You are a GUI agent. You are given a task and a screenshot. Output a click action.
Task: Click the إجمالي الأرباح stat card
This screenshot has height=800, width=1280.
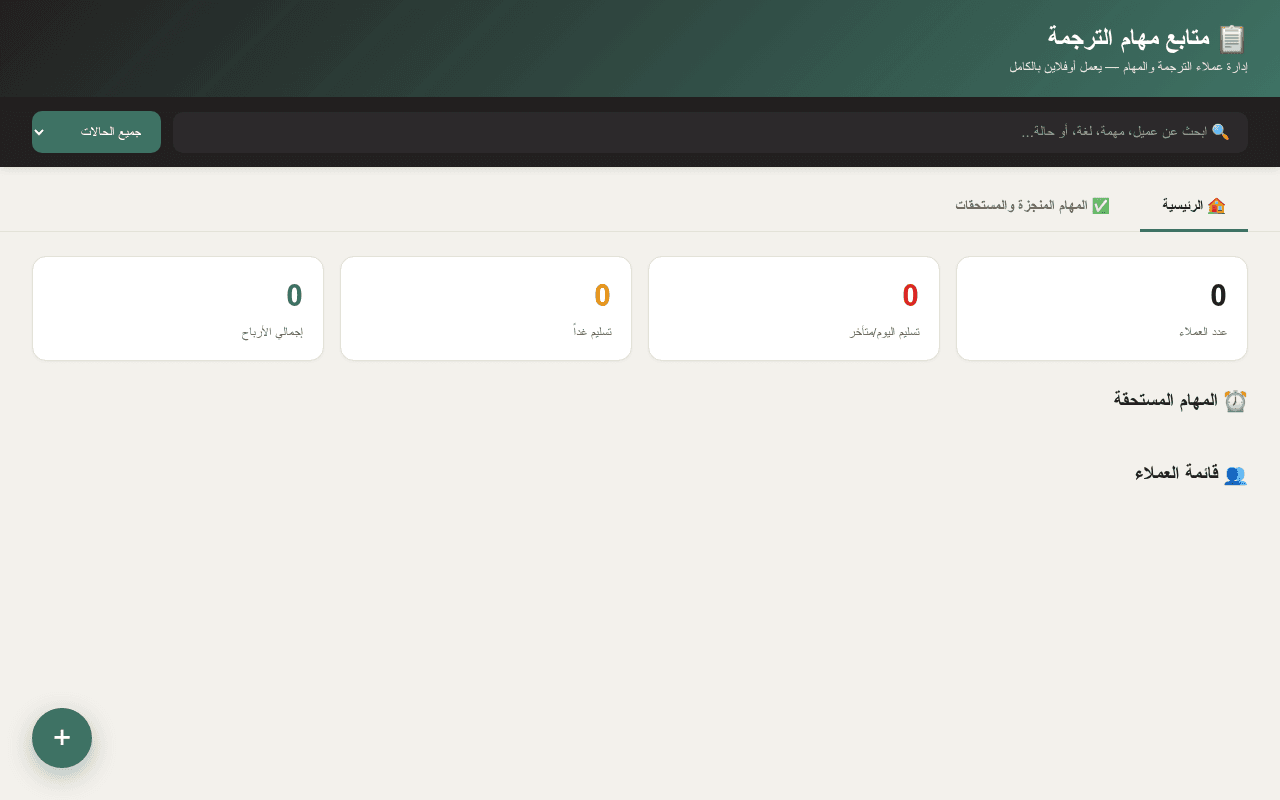[178, 308]
